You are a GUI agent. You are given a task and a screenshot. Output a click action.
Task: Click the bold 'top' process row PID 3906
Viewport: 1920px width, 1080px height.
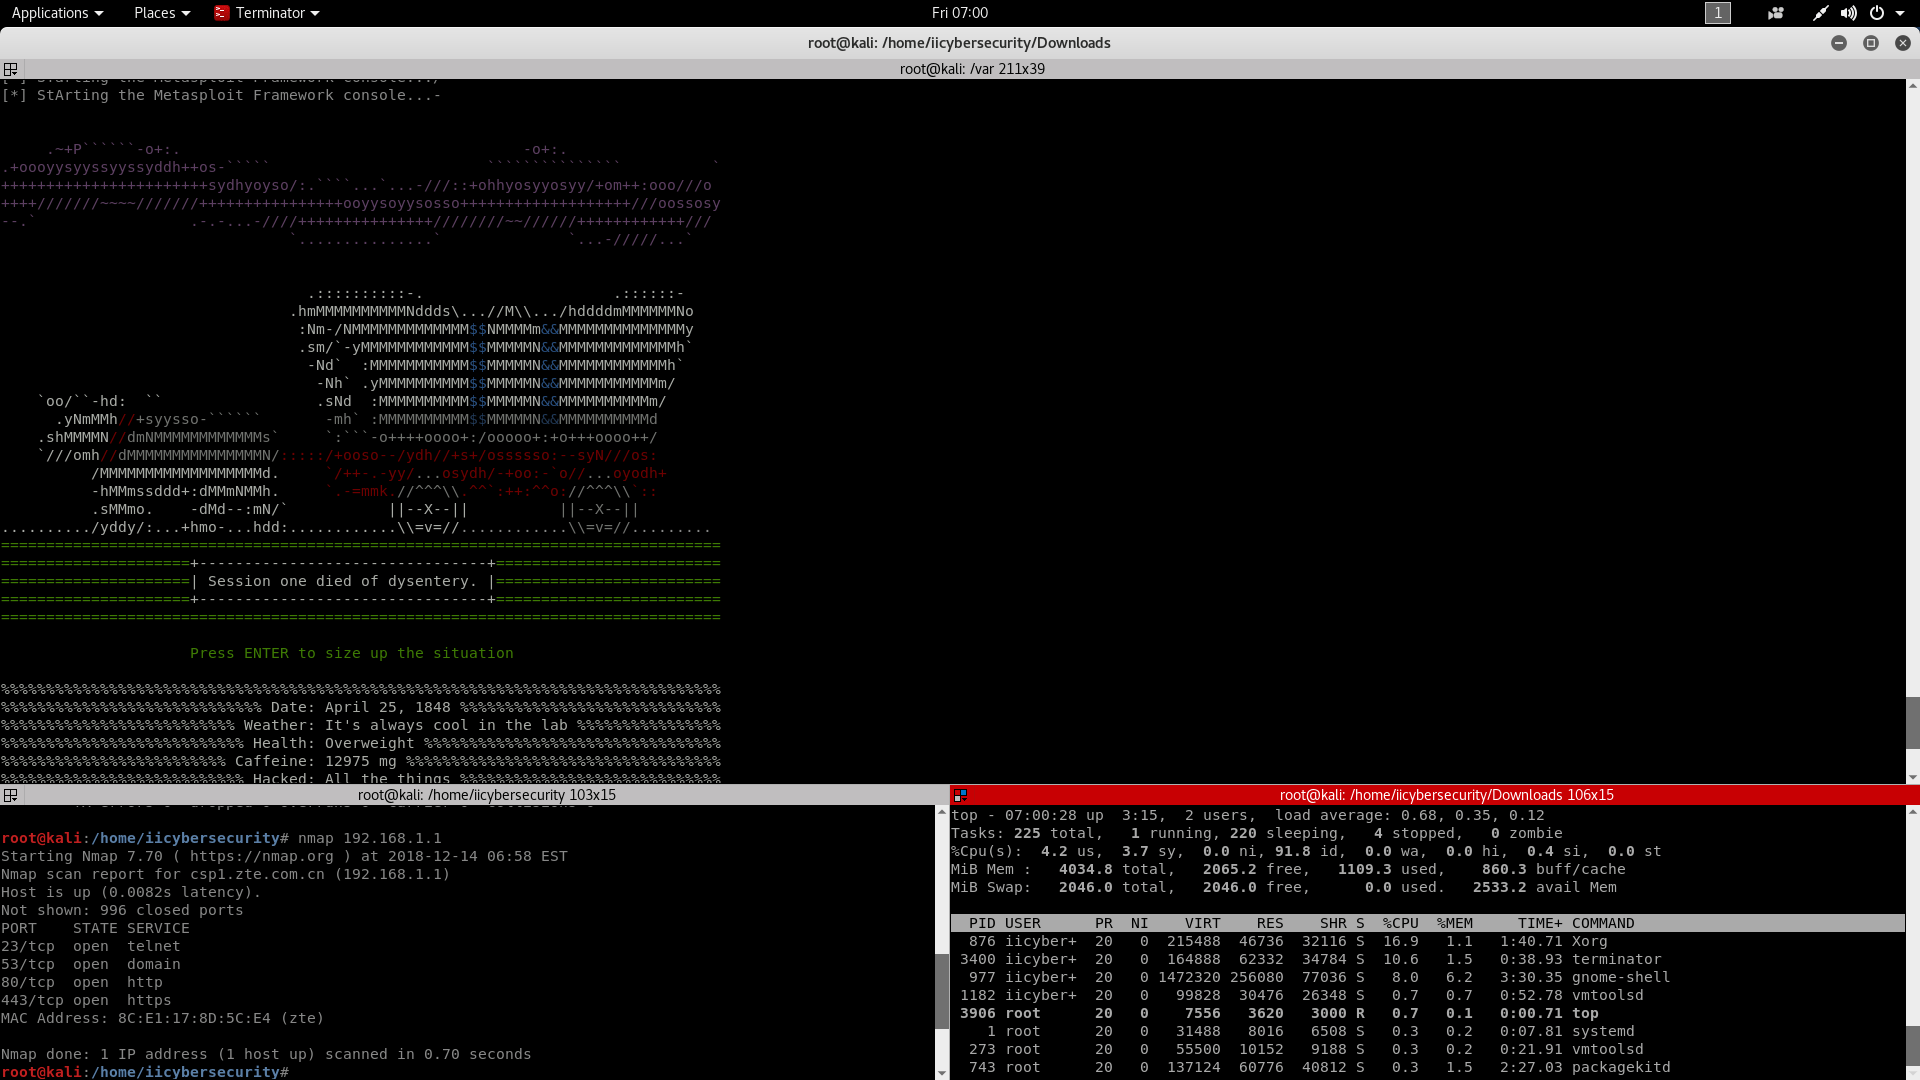point(1428,1013)
